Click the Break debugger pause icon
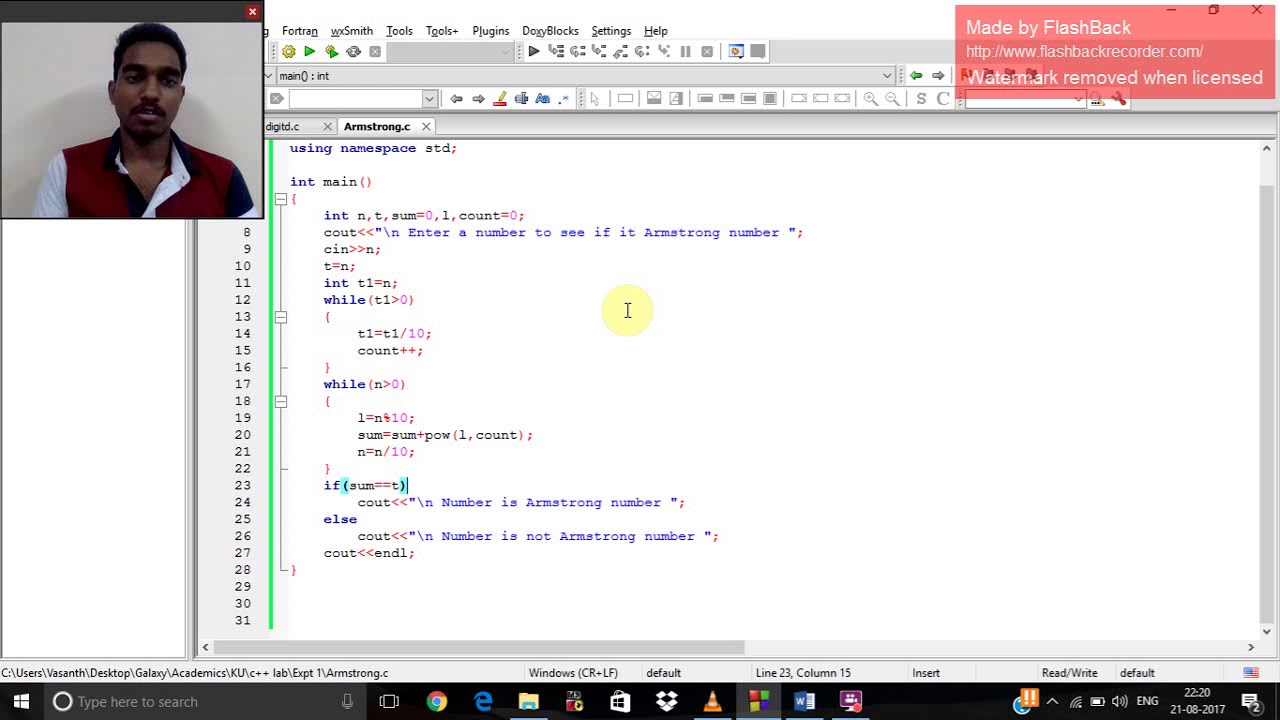The height and width of the screenshot is (720, 1280). coord(685,52)
